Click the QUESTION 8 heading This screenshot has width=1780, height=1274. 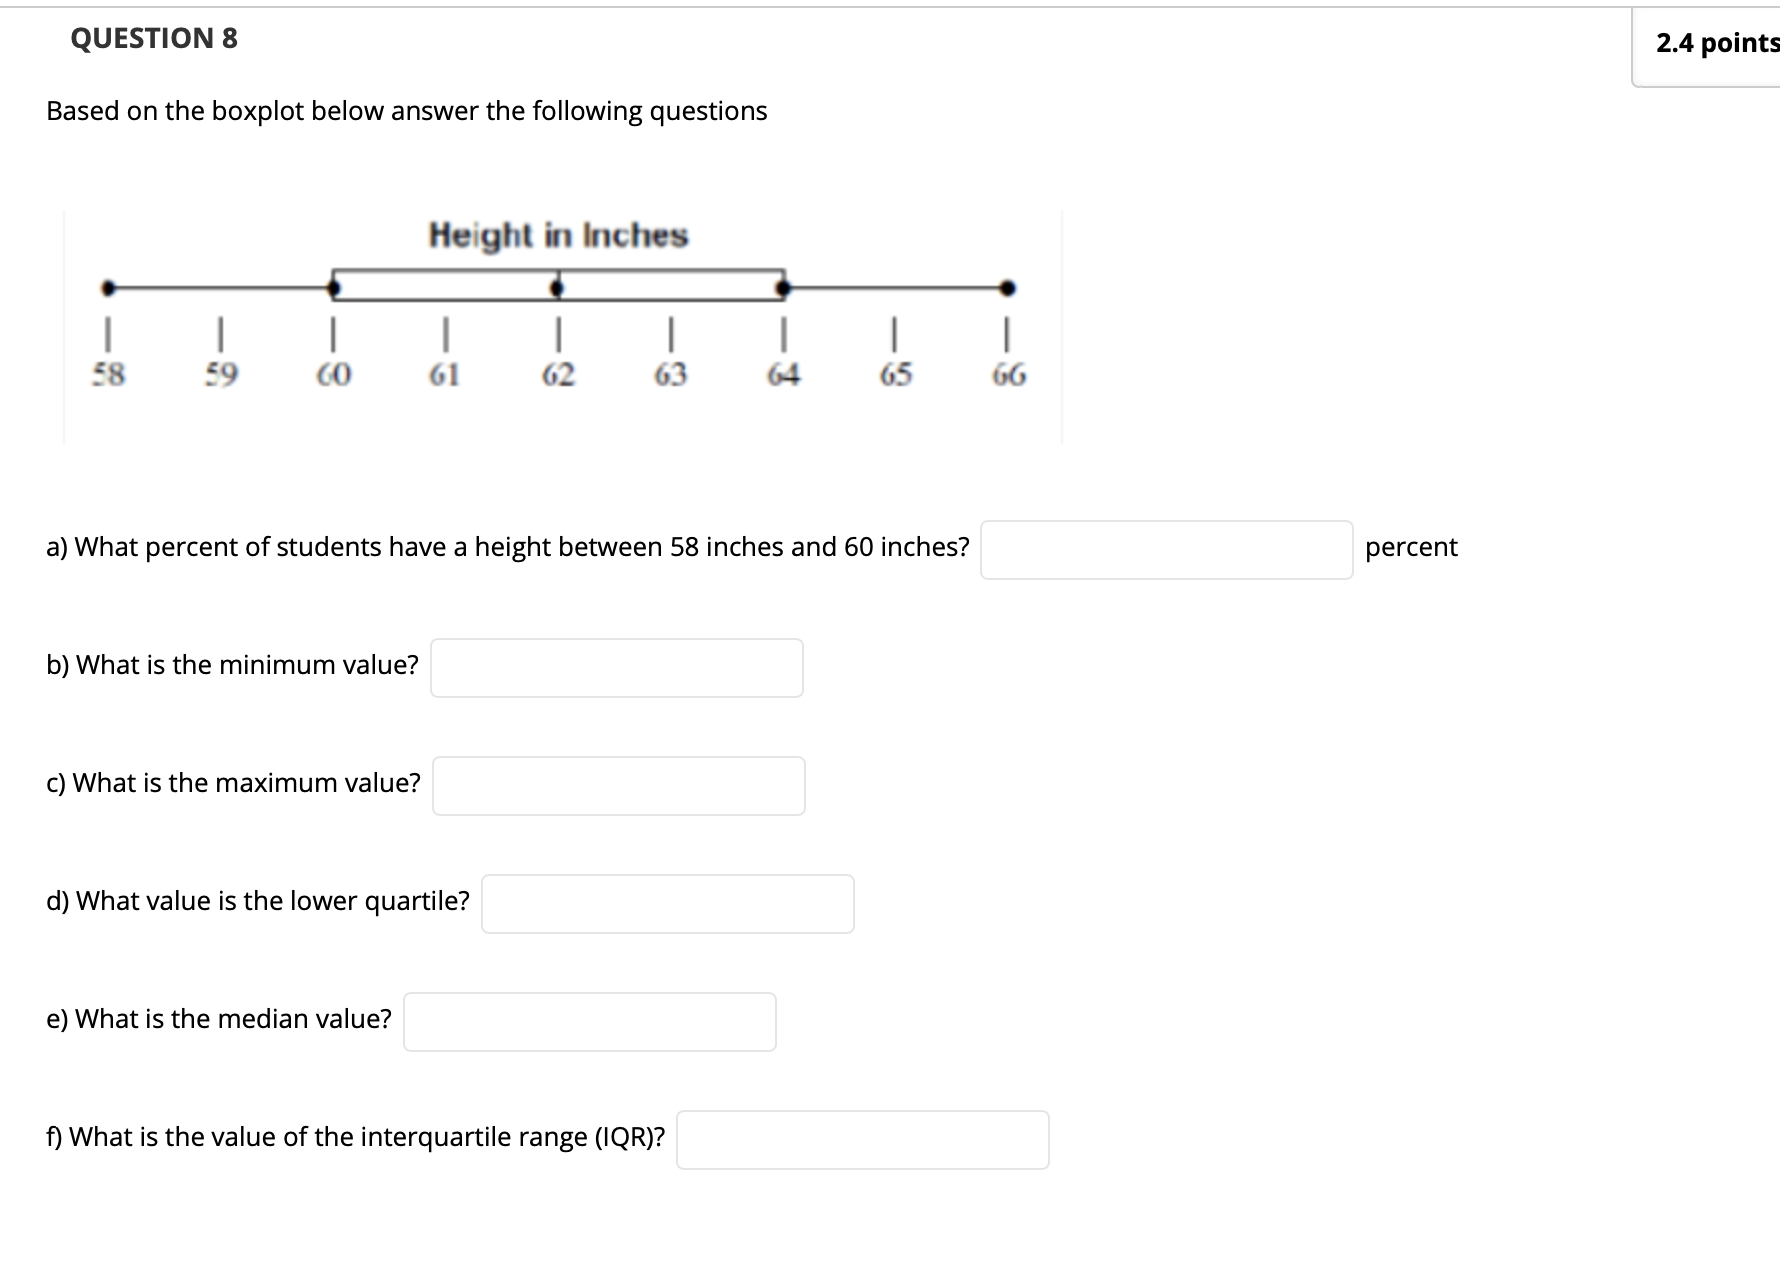click(154, 38)
